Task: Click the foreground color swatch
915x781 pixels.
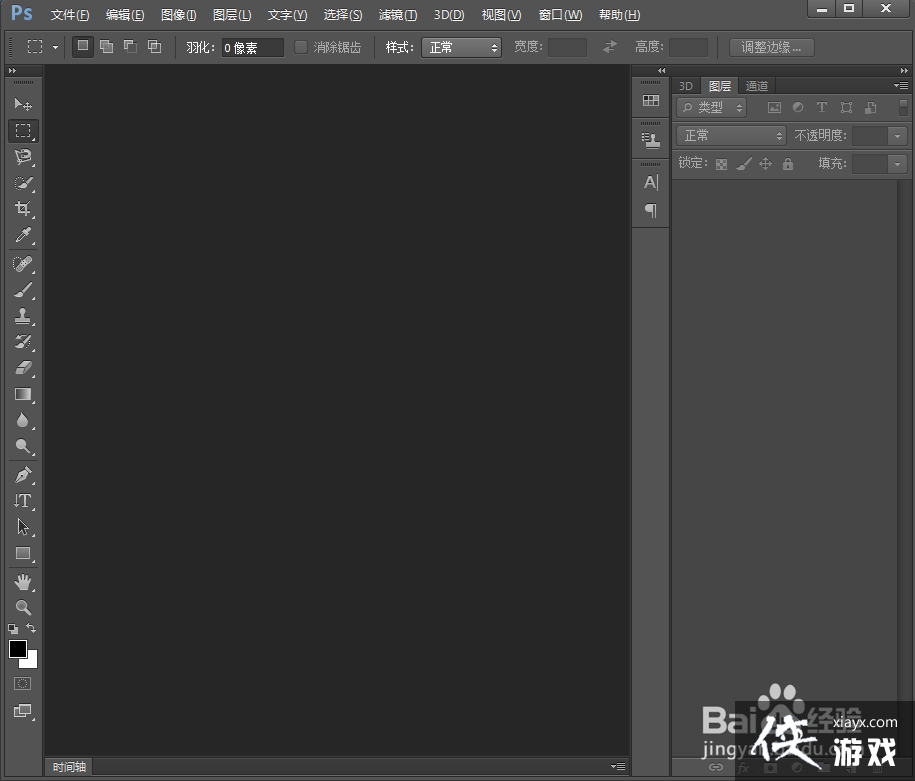Action: pos(18,649)
